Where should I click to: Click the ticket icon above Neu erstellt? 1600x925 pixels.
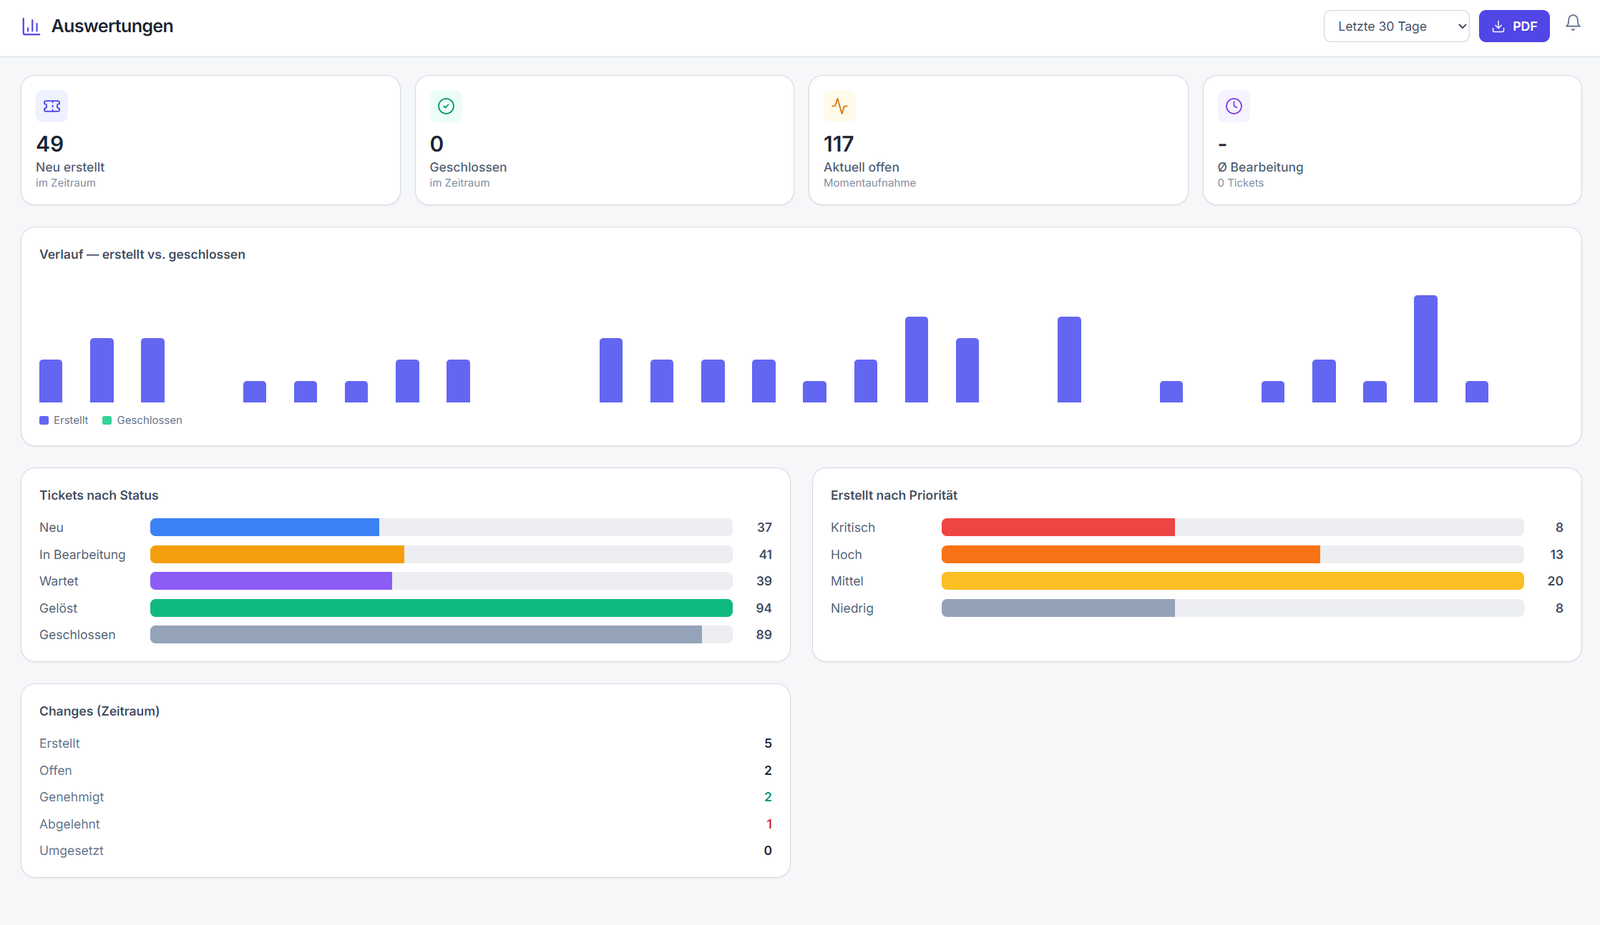(x=52, y=106)
